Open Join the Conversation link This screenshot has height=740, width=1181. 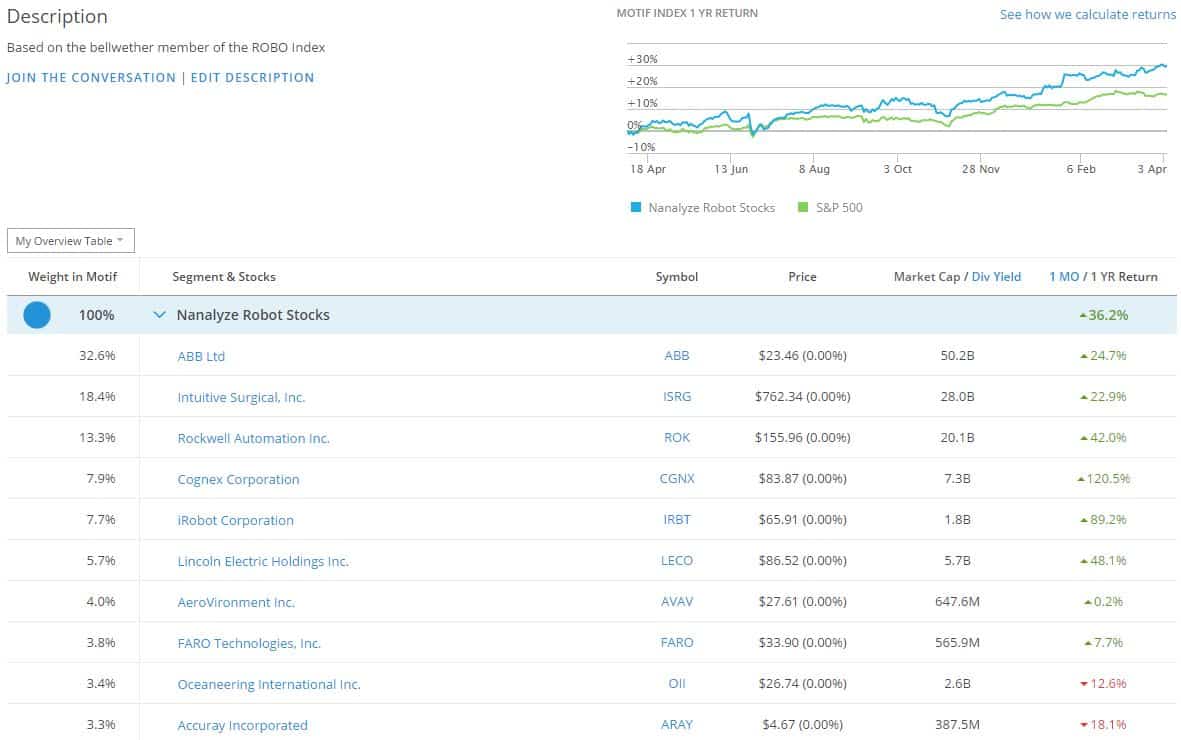91,78
